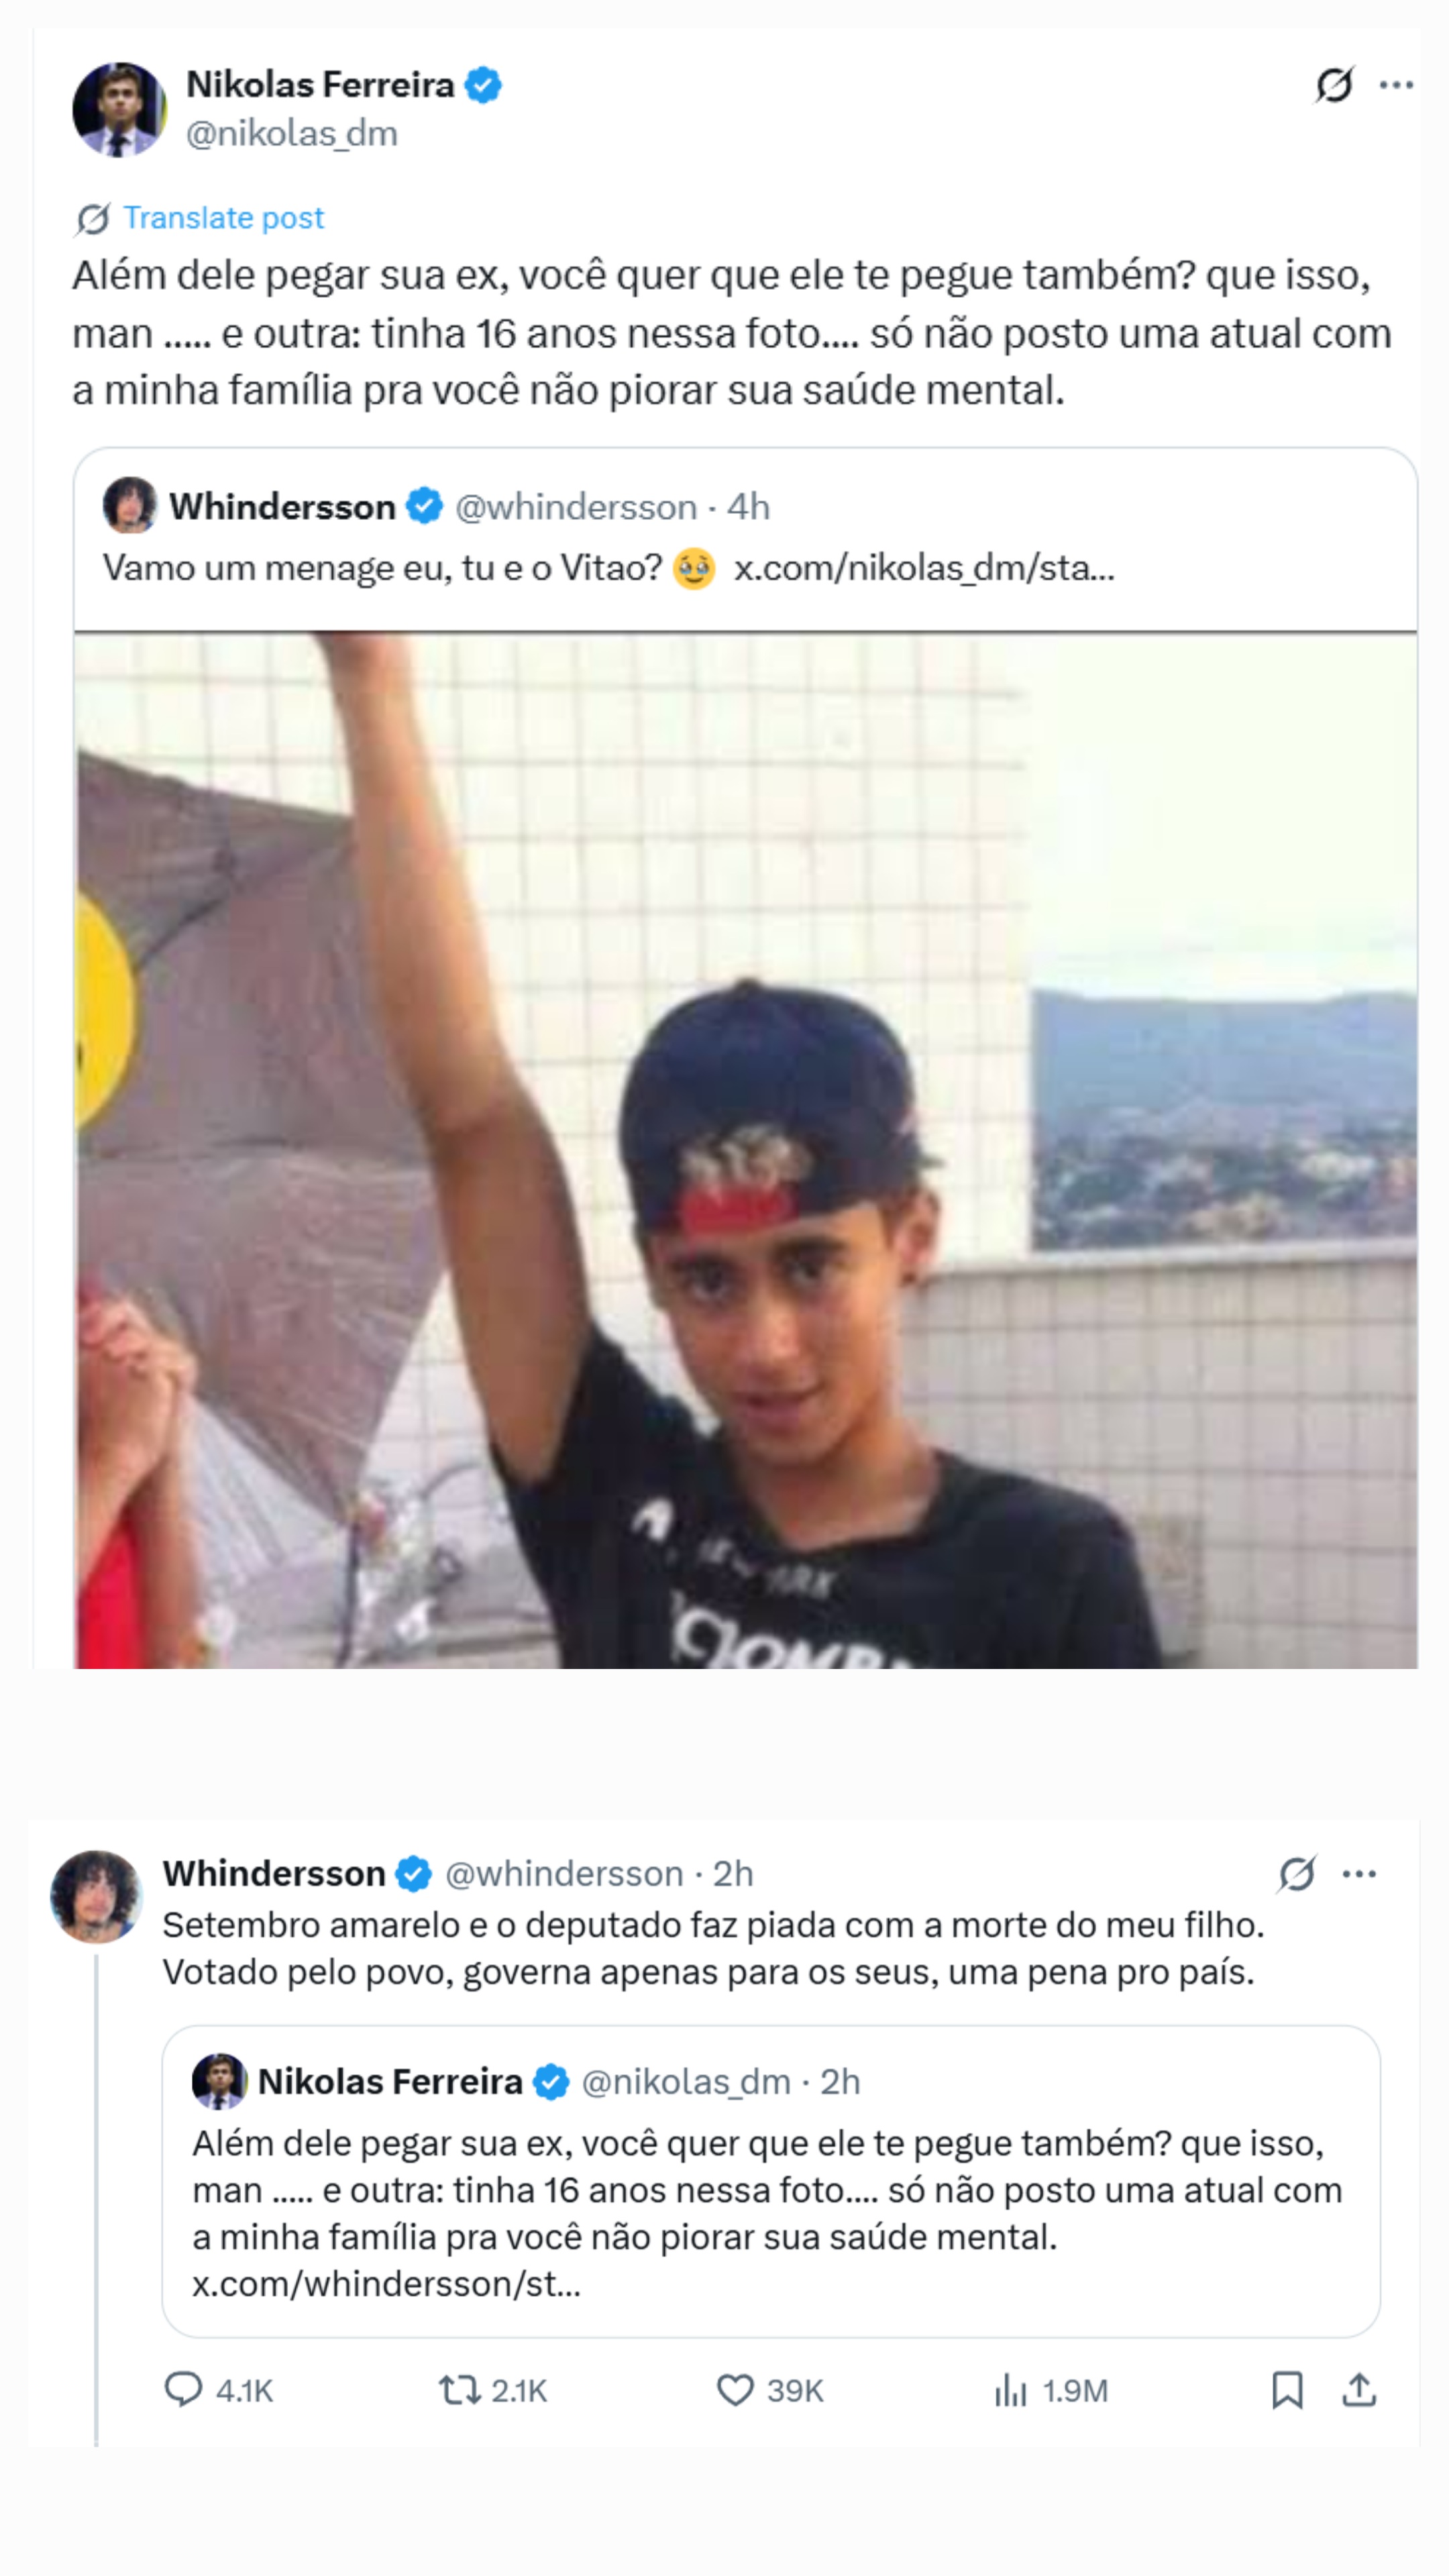Open the photo of boy in cap

(745, 1150)
